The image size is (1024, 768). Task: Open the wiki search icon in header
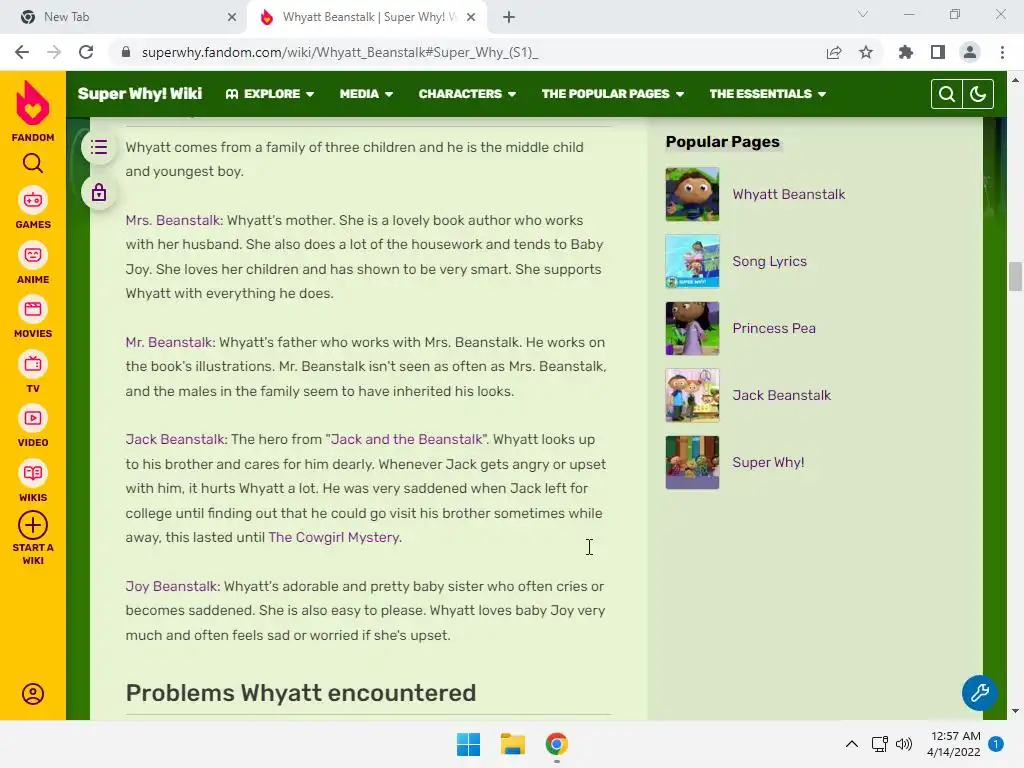[947, 94]
